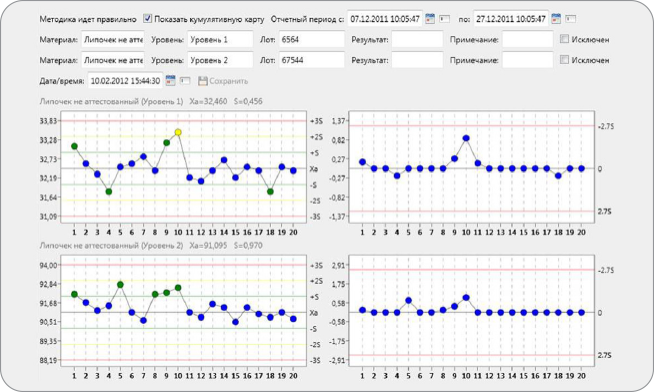Focus Примечание field for Уровень 2 row
The width and height of the screenshot is (654, 392).
click(528, 60)
